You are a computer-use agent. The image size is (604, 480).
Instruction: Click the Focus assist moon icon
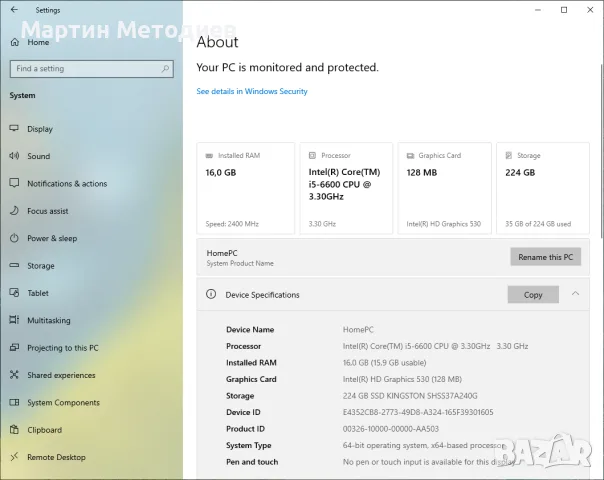(x=14, y=210)
